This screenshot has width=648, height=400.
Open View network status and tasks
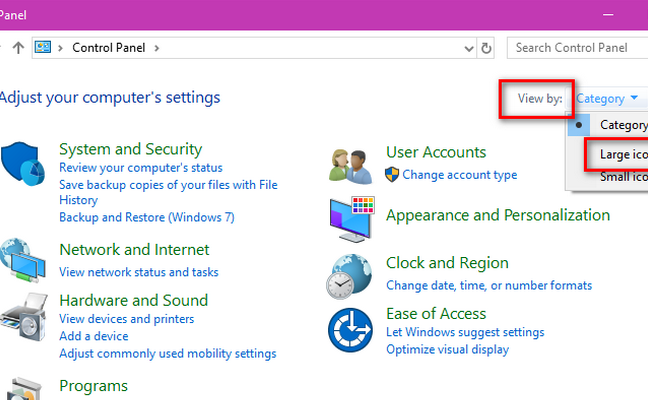(x=138, y=272)
